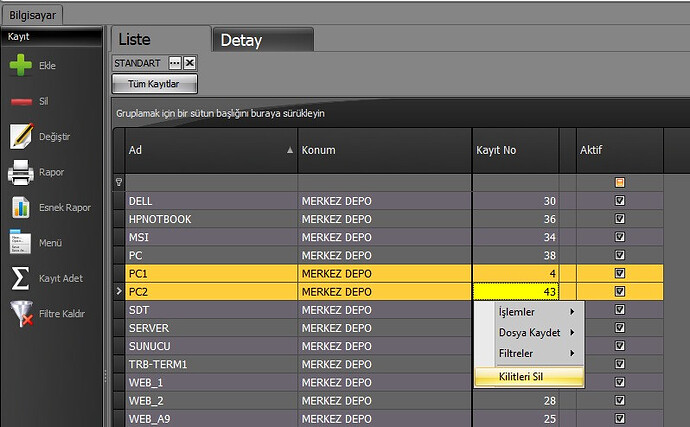Select the PC2 row name cell
This screenshot has height=427, width=690.
point(211,291)
